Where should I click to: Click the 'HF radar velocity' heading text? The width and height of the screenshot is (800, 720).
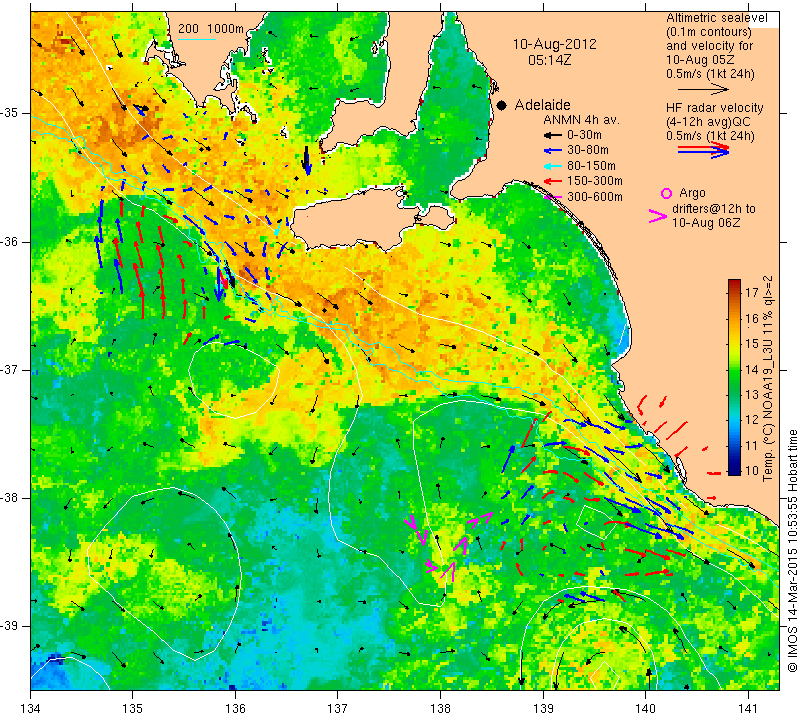[714, 108]
